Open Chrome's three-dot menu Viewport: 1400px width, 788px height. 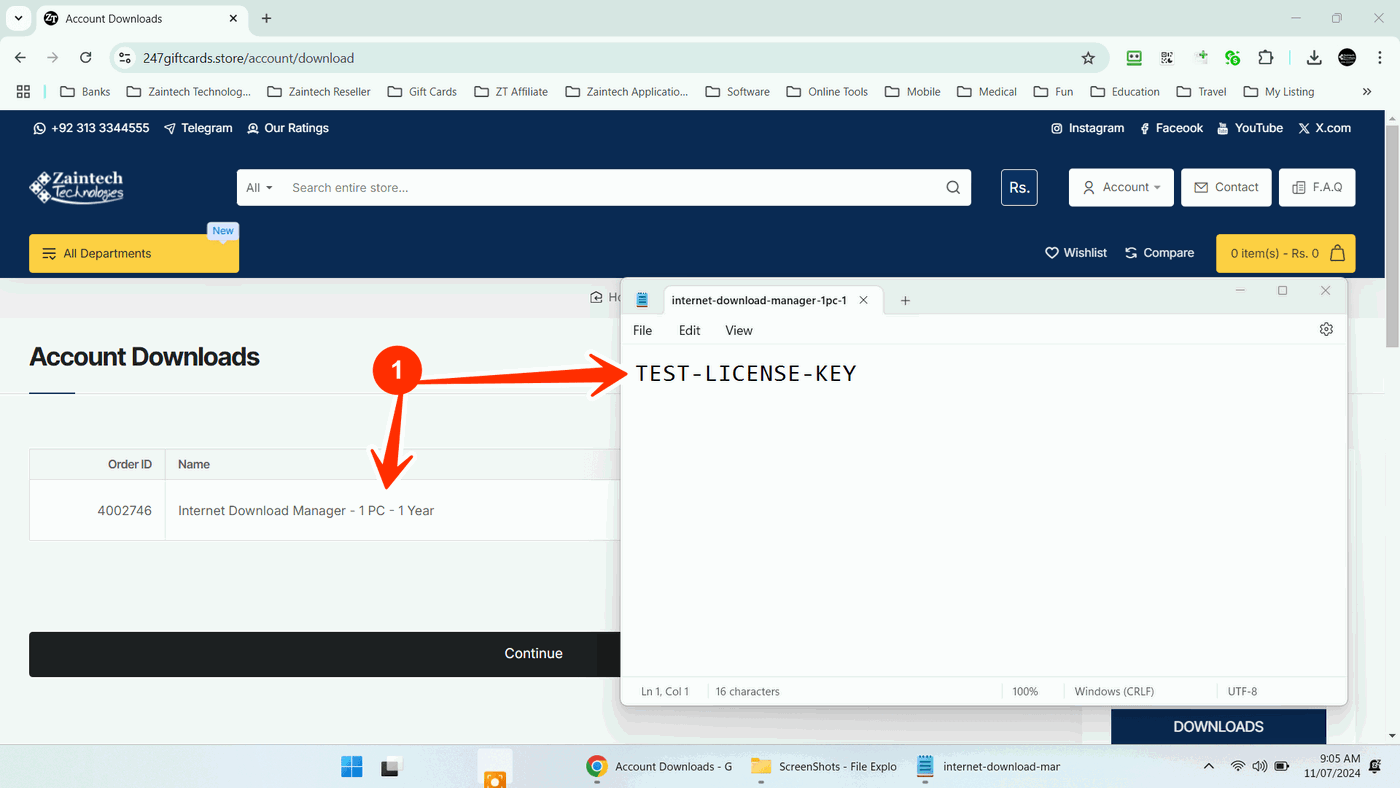(1380, 58)
